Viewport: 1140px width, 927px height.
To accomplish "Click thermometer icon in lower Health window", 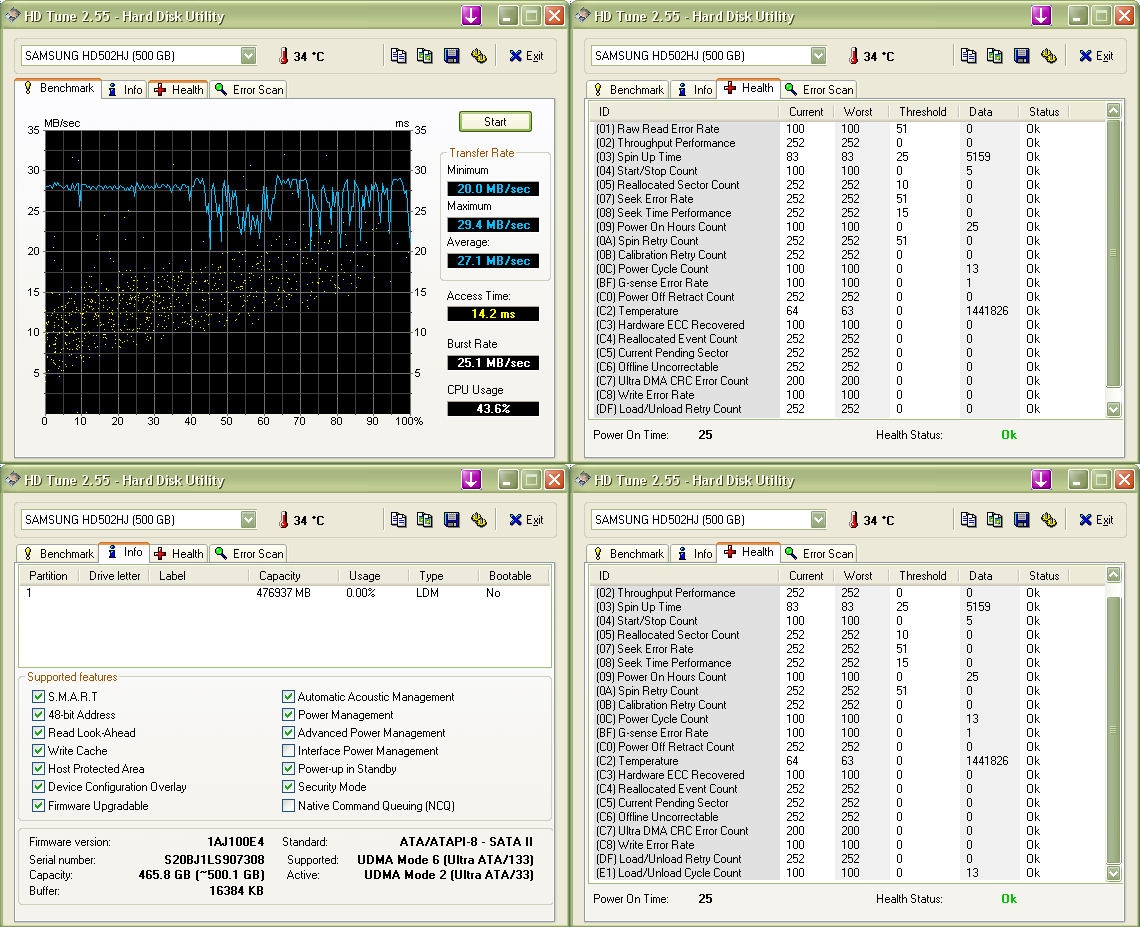I will [854, 519].
